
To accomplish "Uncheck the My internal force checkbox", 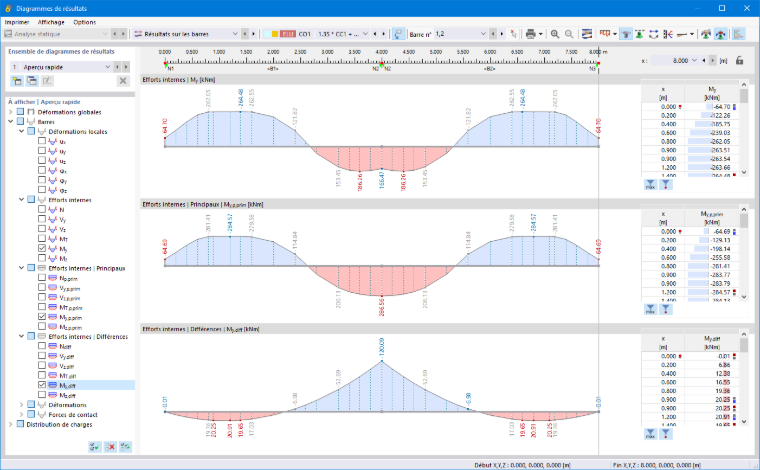I will pos(42,248).
